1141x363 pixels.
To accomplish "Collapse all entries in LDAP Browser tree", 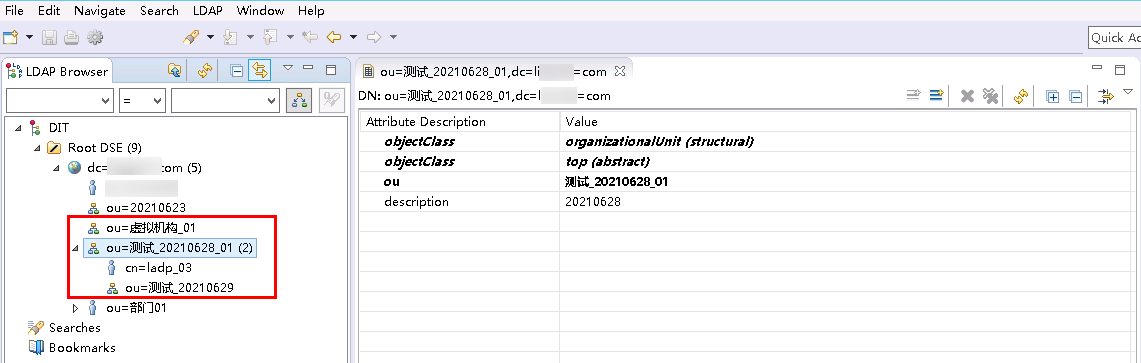I will pyautogui.click(x=236, y=71).
